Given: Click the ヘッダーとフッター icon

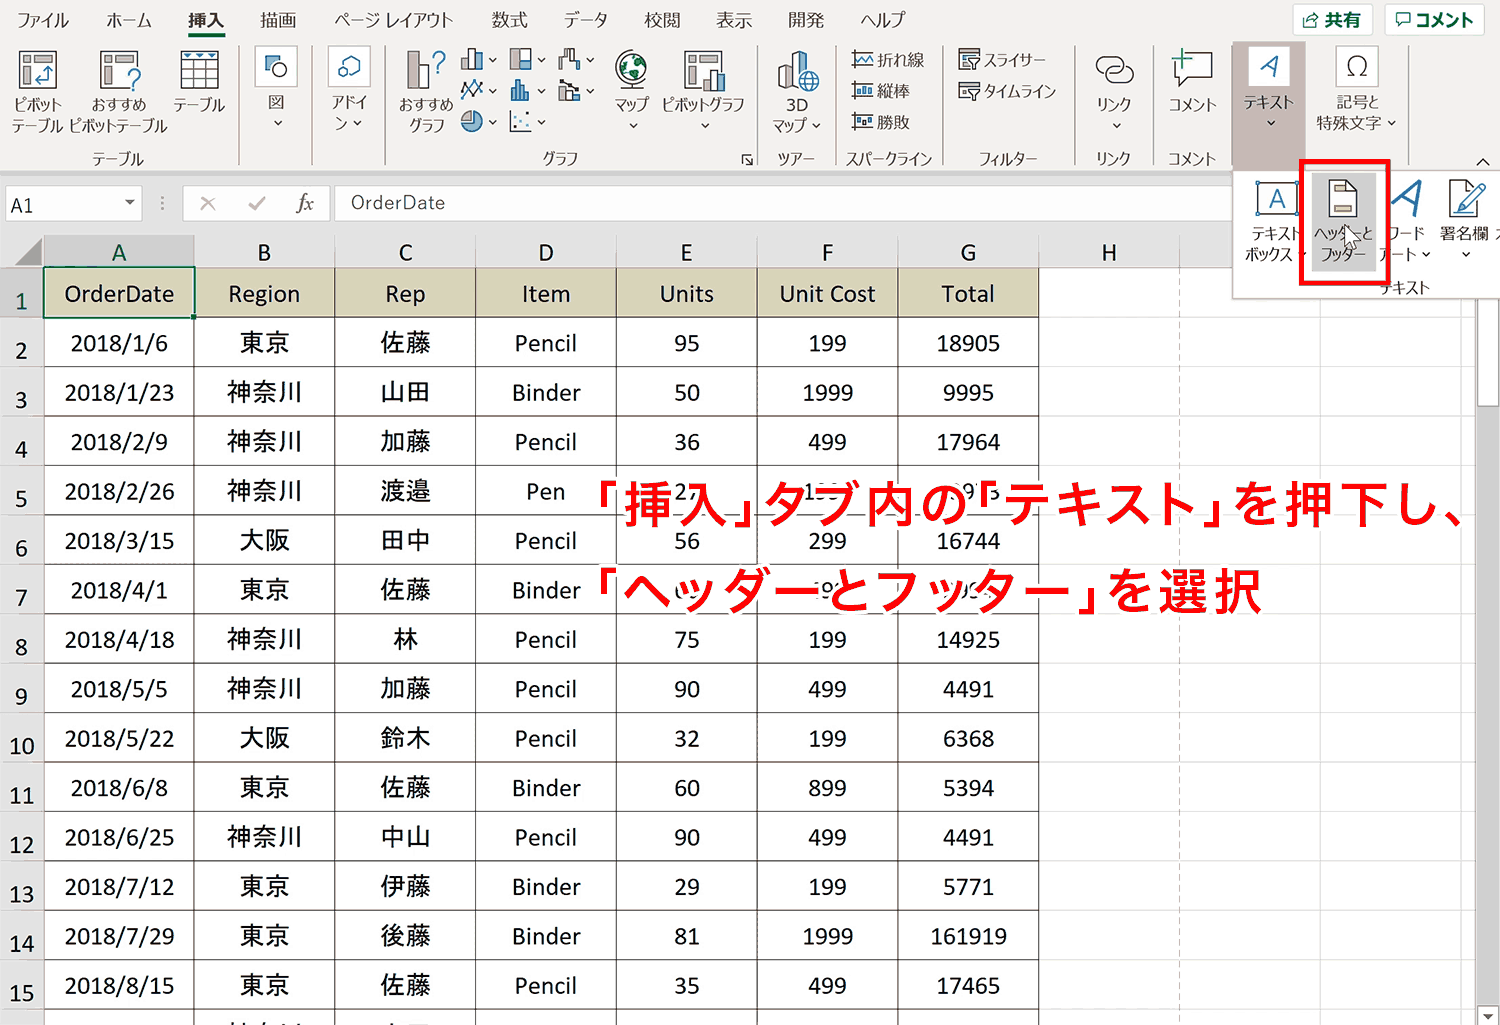Looking at the screenshot, I should [x=1342, y=222].
